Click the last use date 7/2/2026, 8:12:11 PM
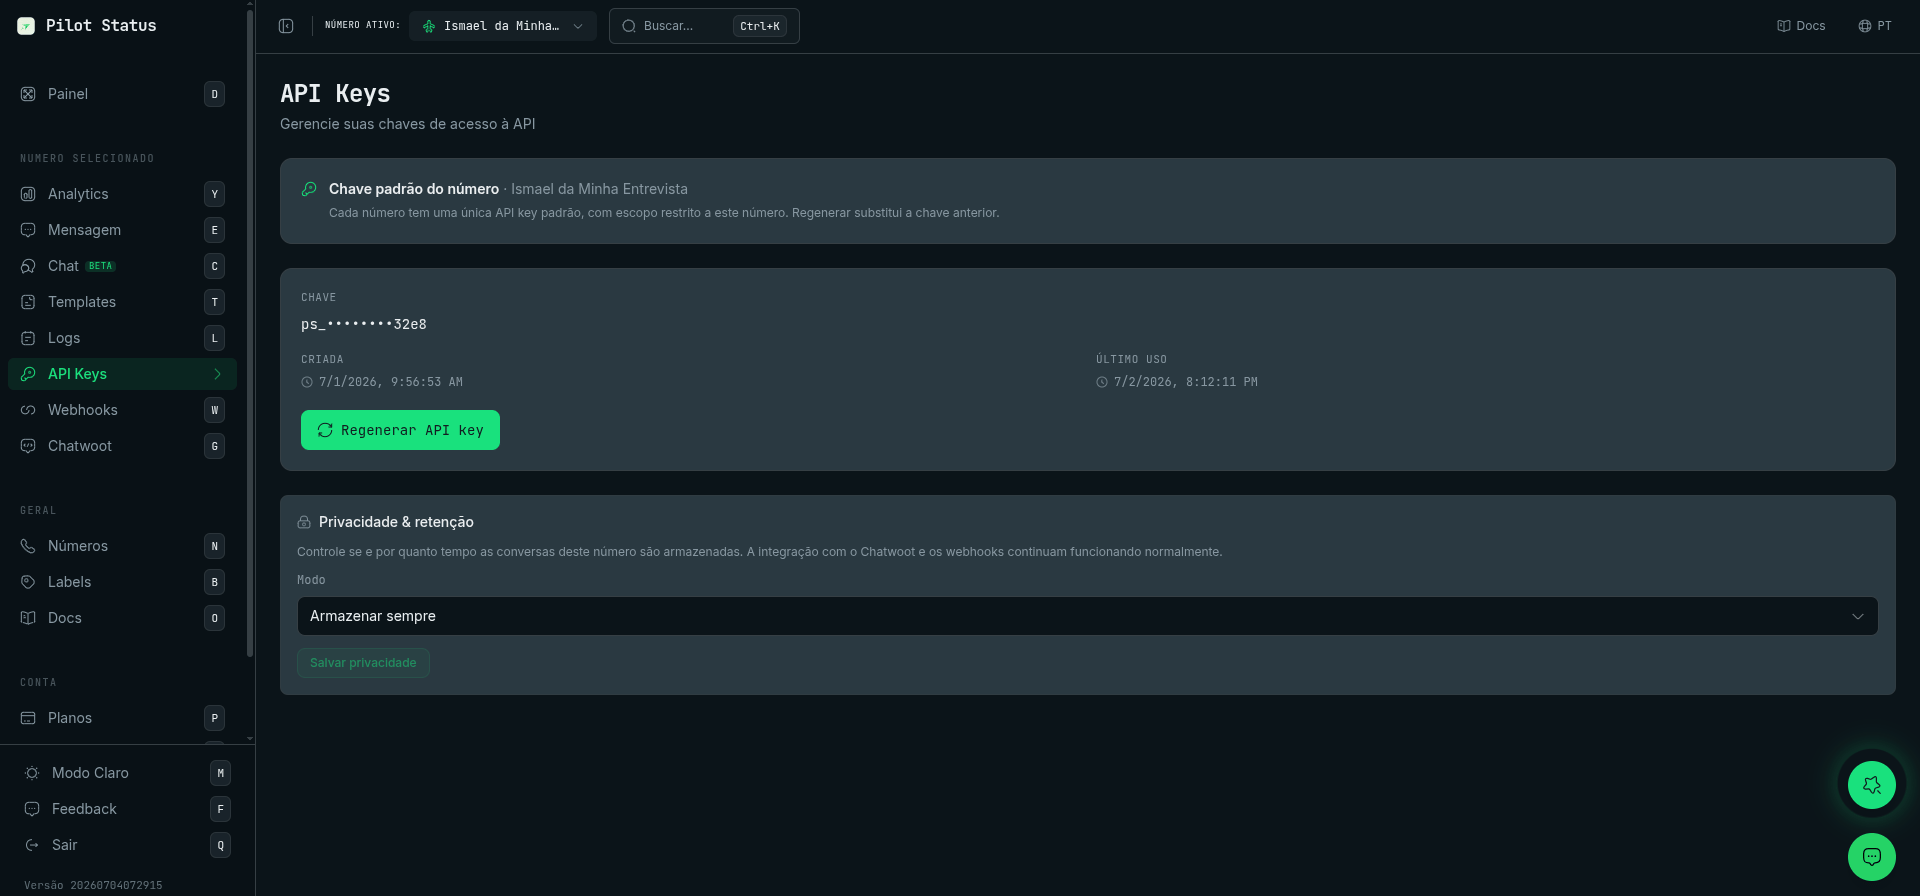 coord(1186,382)
